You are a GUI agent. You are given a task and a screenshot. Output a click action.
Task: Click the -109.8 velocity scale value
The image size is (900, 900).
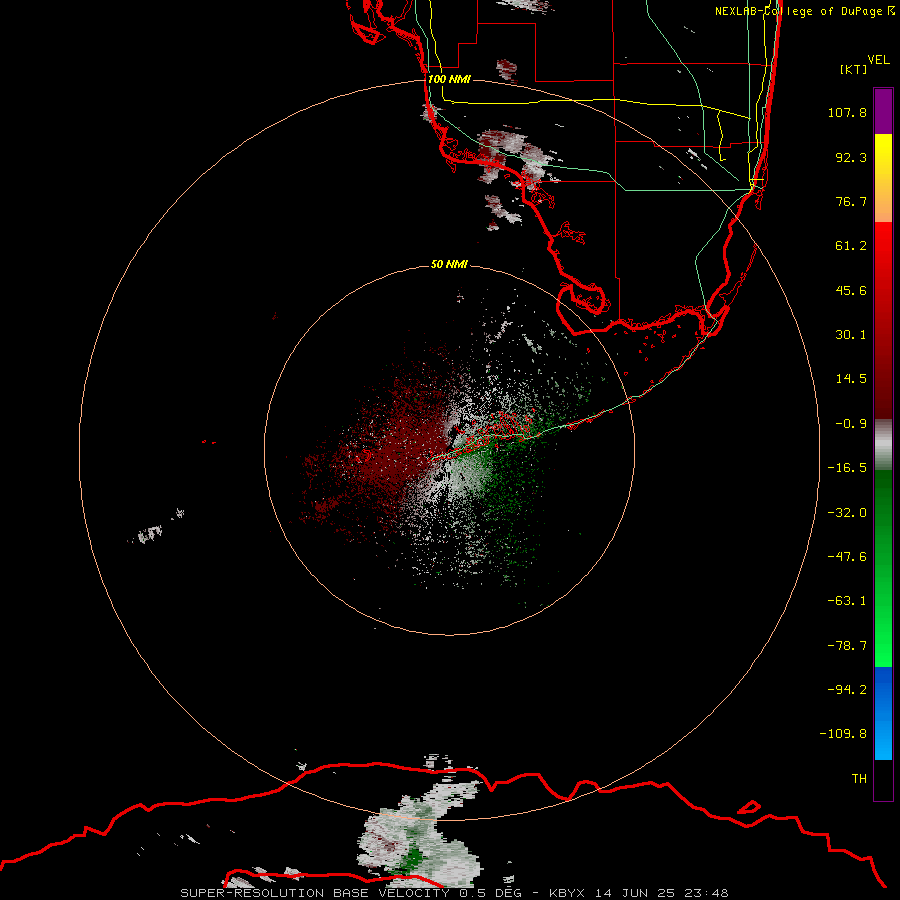tap(843, 734)
